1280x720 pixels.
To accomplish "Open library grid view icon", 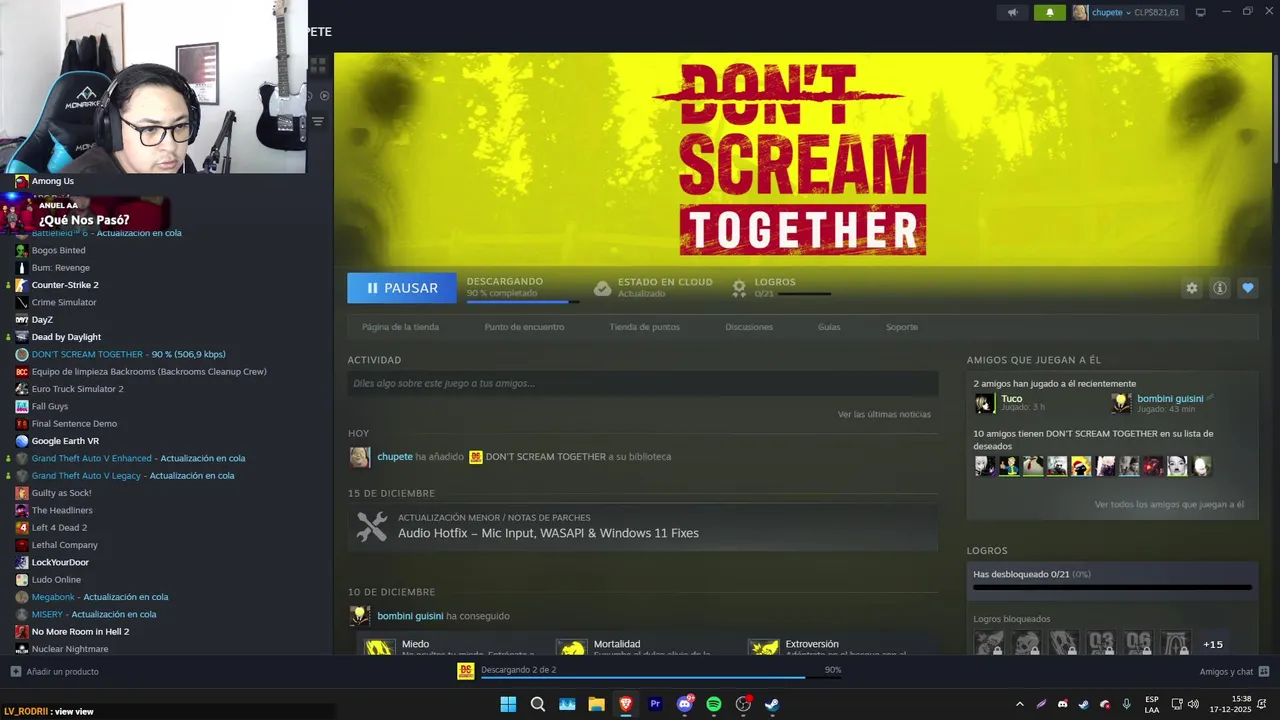I will 318,66.
